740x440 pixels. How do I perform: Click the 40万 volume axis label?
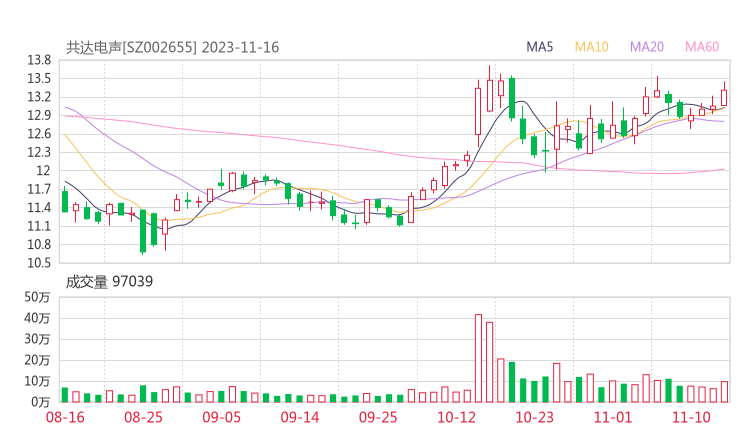click(x=37, y=318)
